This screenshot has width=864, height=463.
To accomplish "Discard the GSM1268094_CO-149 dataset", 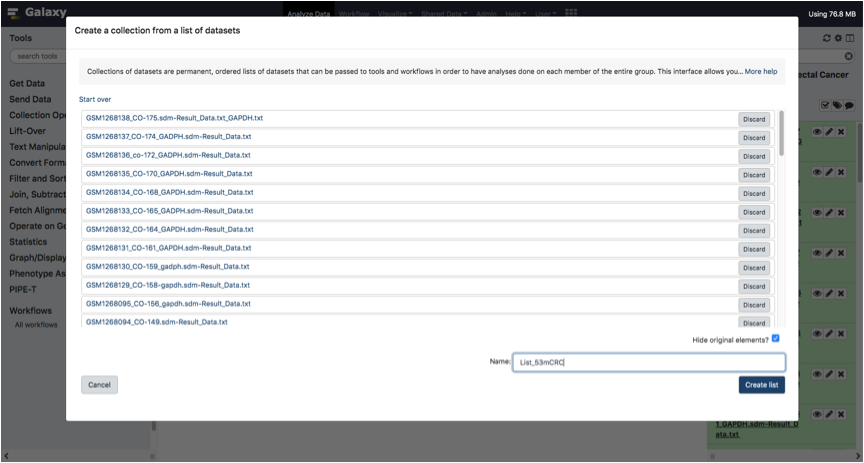I will (754, 322).
